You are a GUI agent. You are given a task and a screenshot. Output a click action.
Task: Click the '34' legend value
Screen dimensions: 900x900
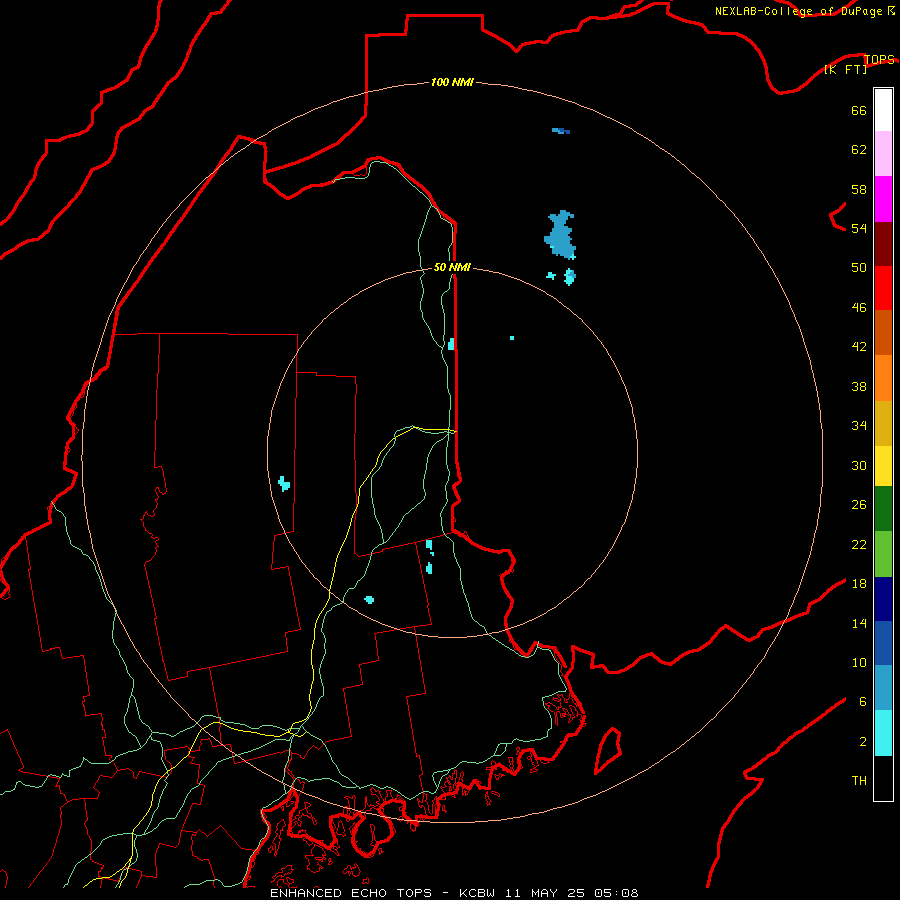click(859, 425)
